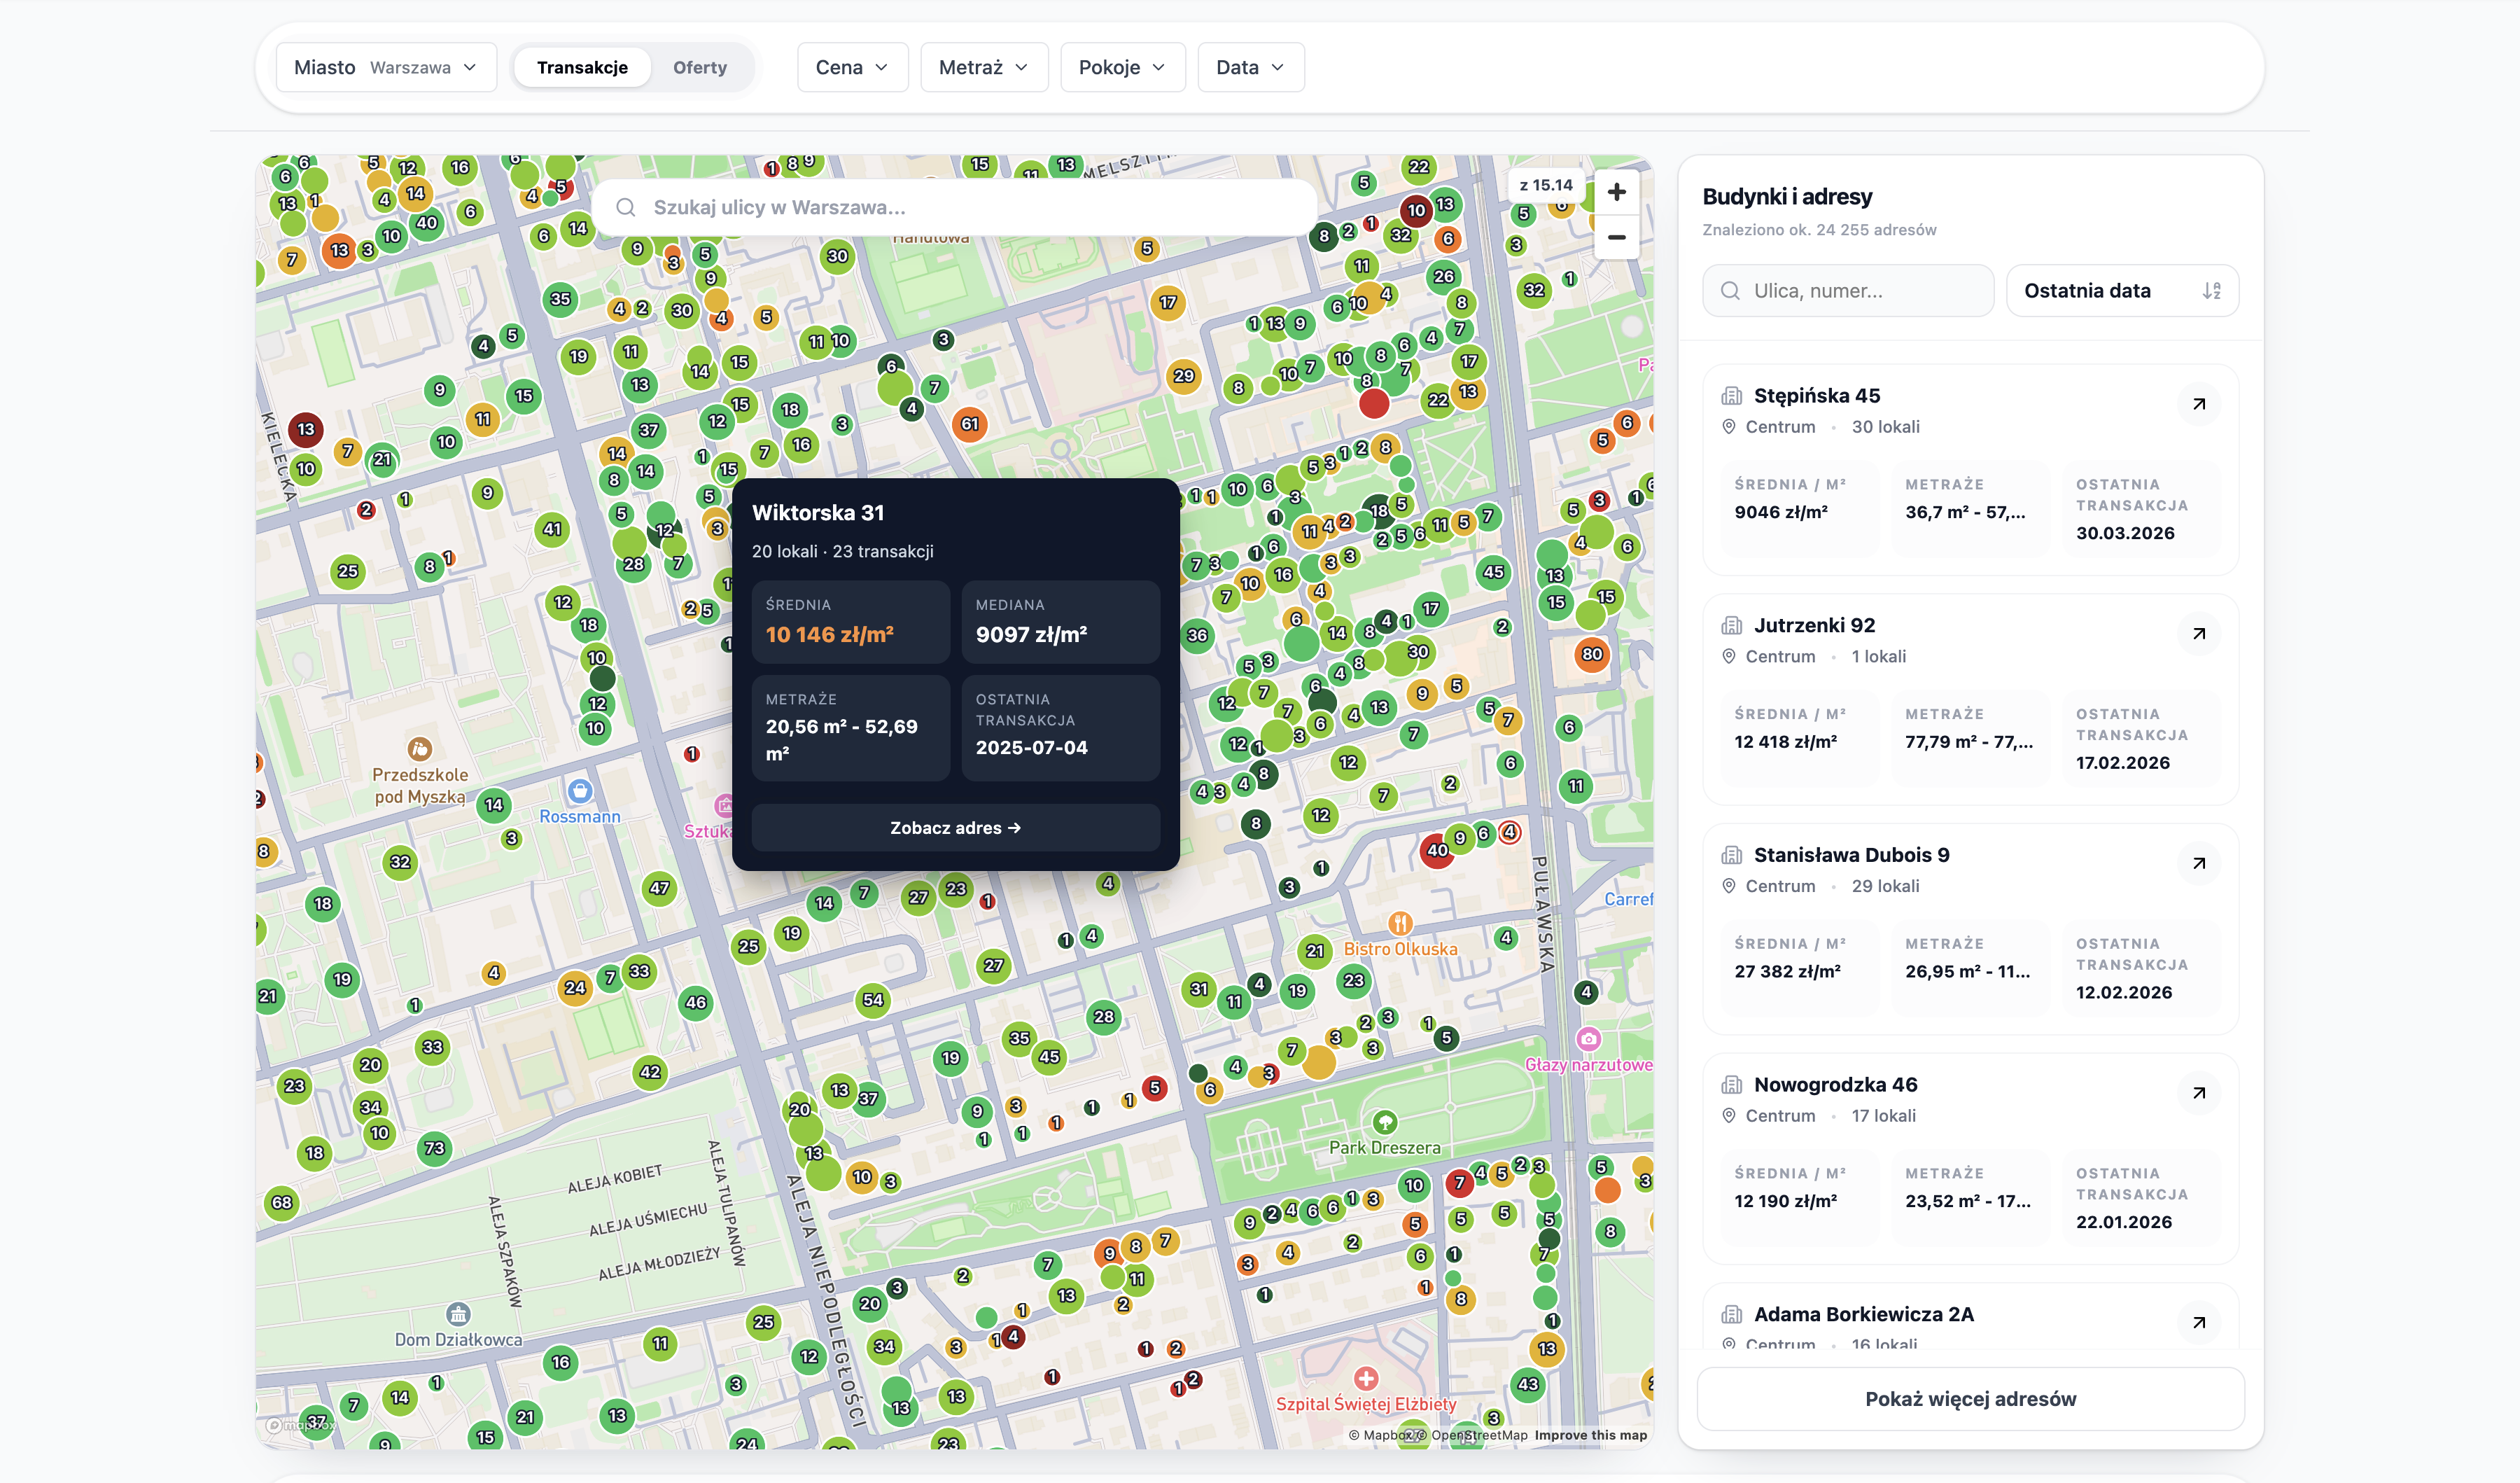Click the green 45 marker near Puławska
This screenshot has width=2520, height=1483.
point(1493,572)
